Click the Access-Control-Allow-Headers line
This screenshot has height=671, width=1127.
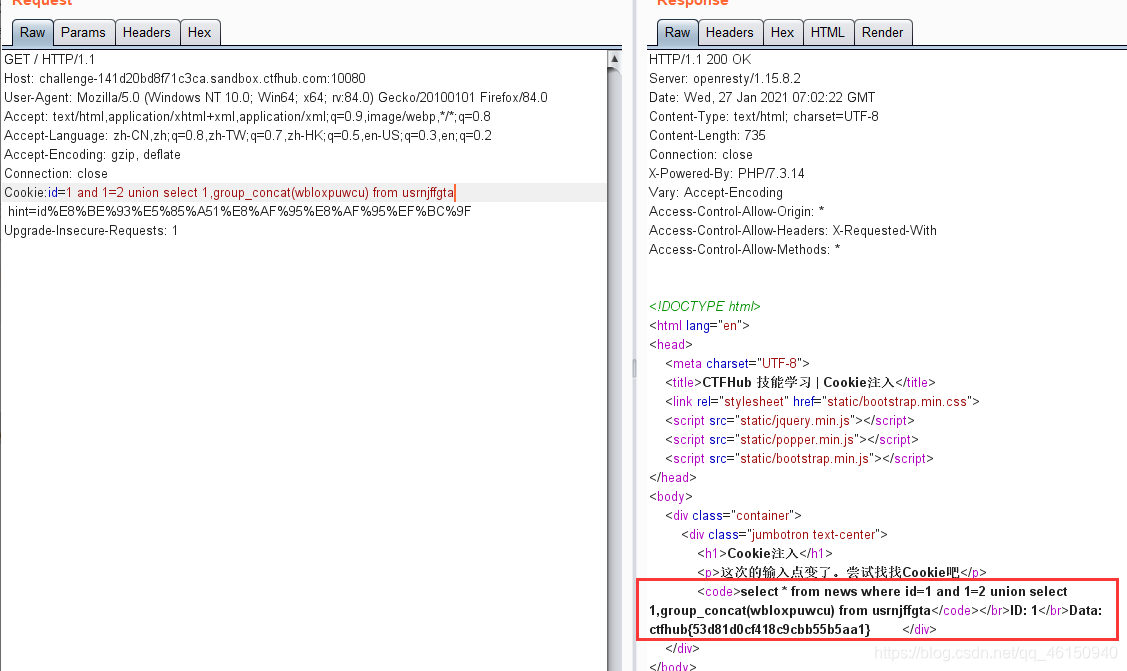tap(793, 231)
